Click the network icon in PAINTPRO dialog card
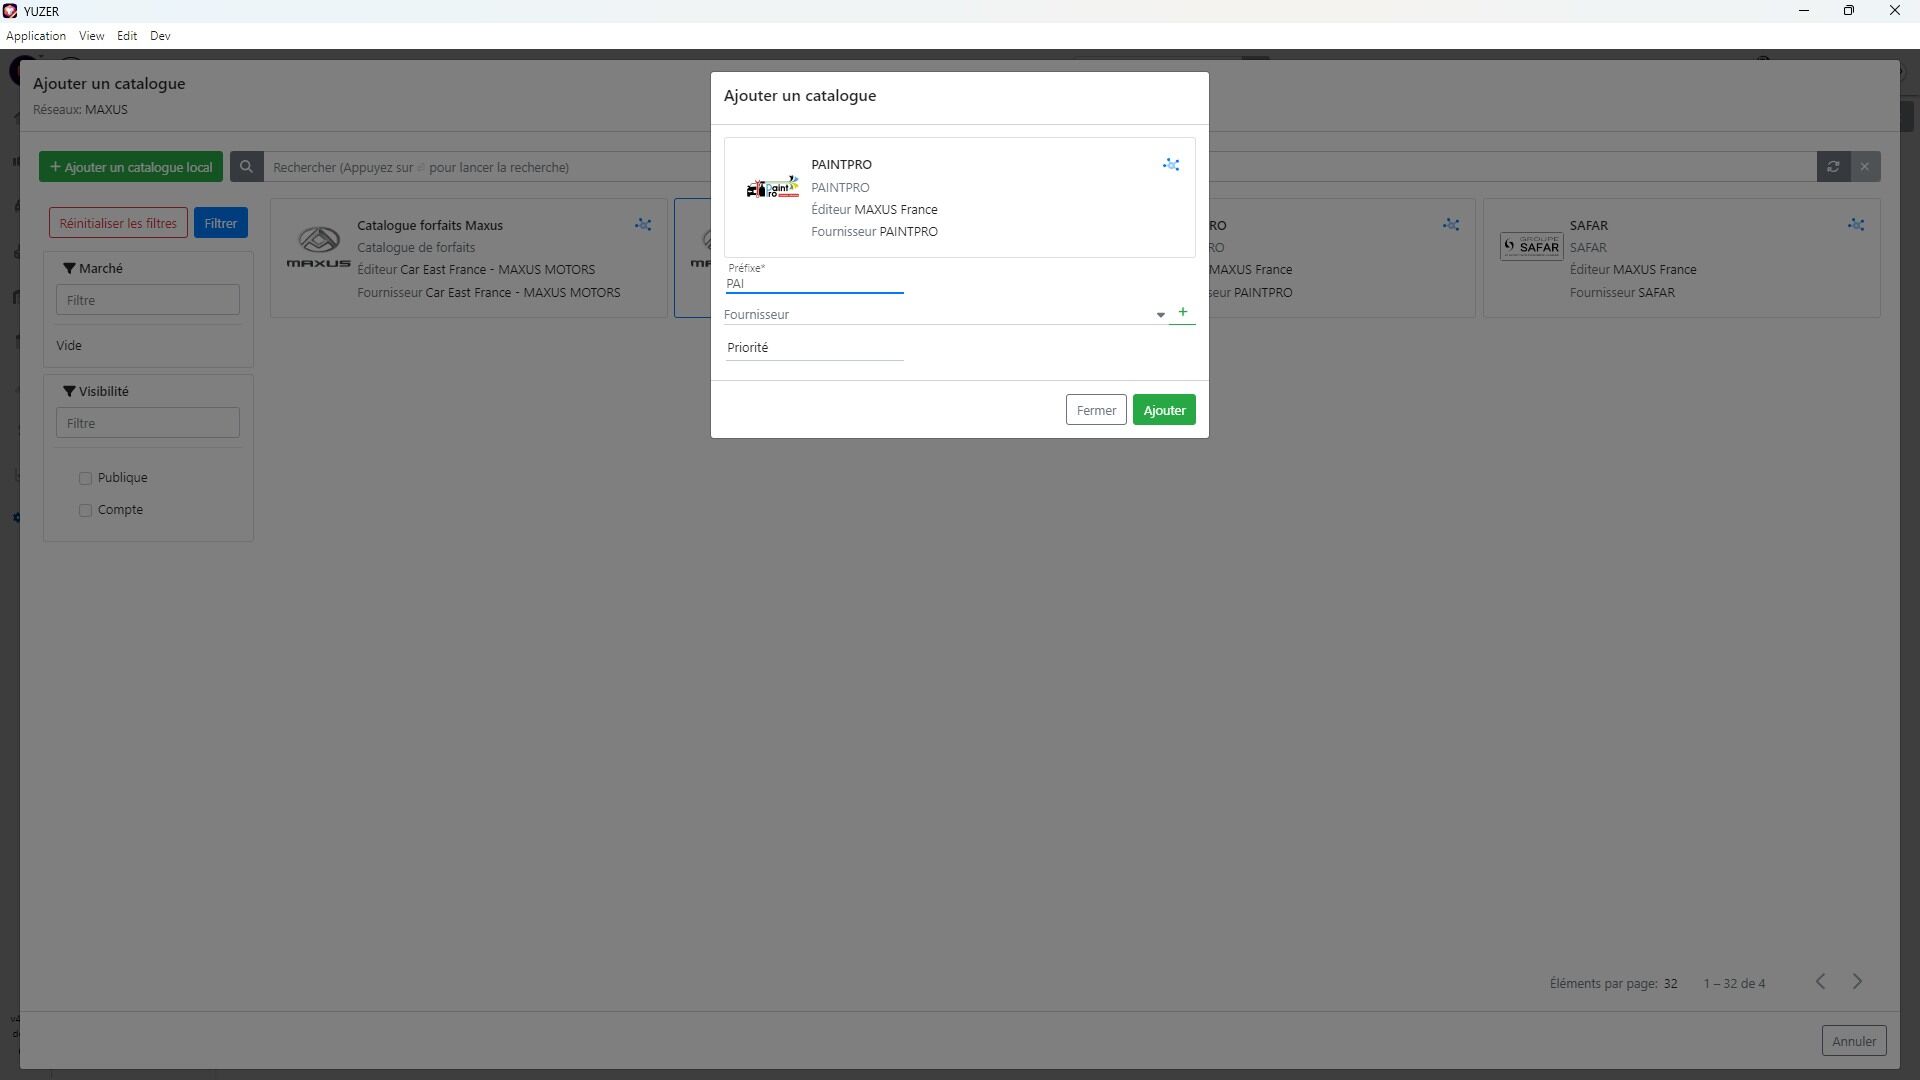 1170,165
